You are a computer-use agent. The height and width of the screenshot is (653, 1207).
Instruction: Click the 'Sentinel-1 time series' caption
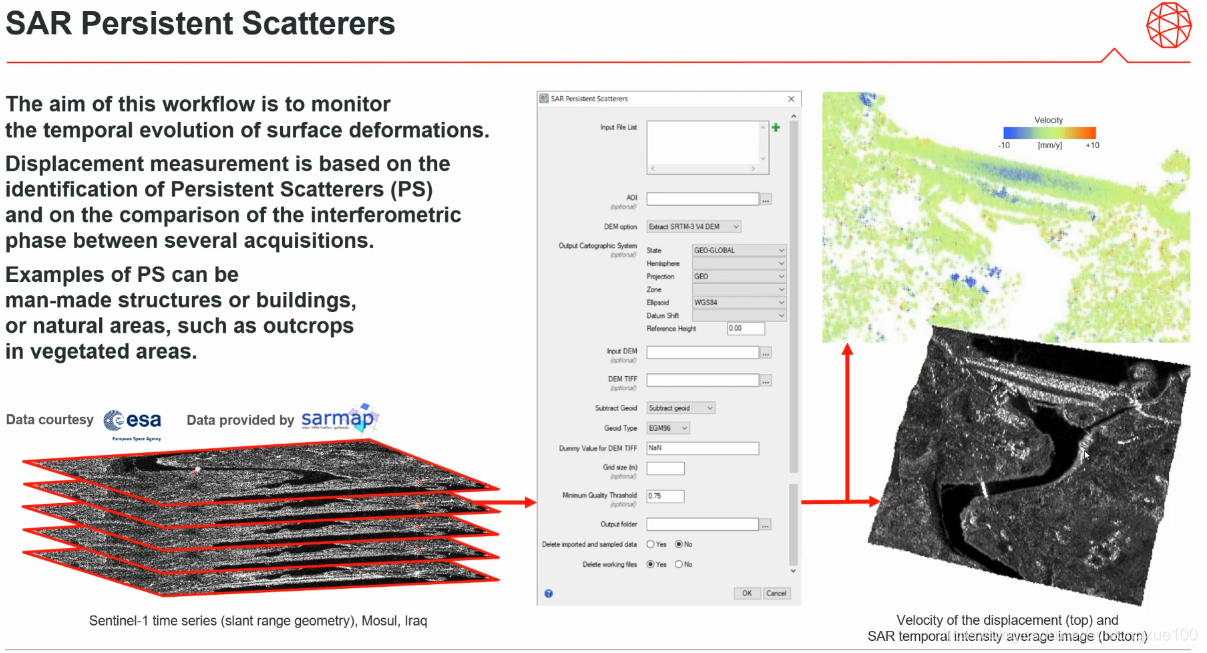(x=258, y=621)
